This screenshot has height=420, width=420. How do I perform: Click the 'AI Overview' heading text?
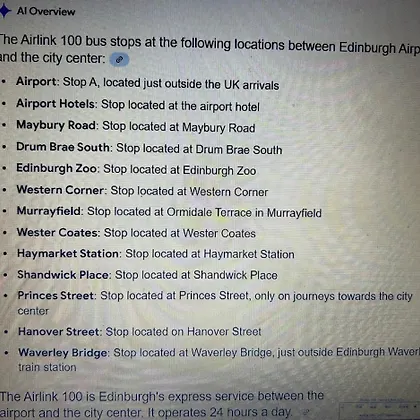(46, 11)
